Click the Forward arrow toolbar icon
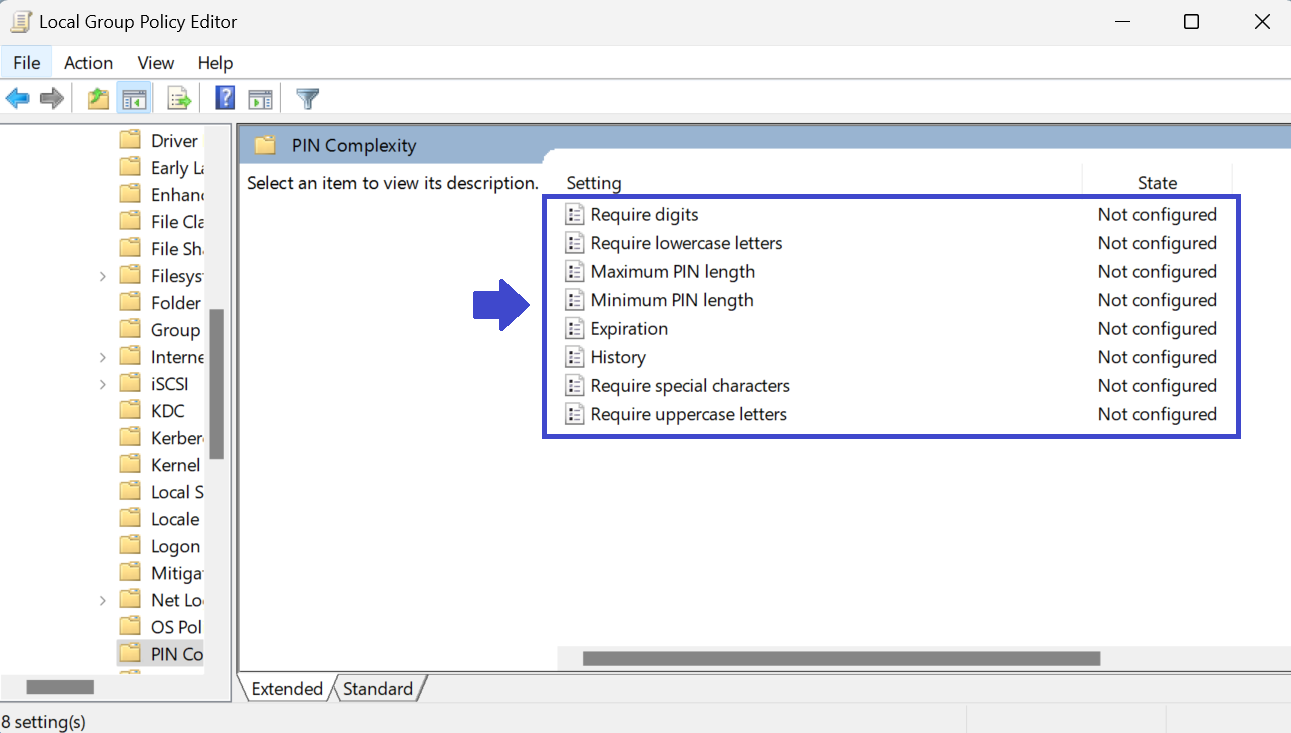Screen dimensions: 1291x733 (x=52, y=98)
